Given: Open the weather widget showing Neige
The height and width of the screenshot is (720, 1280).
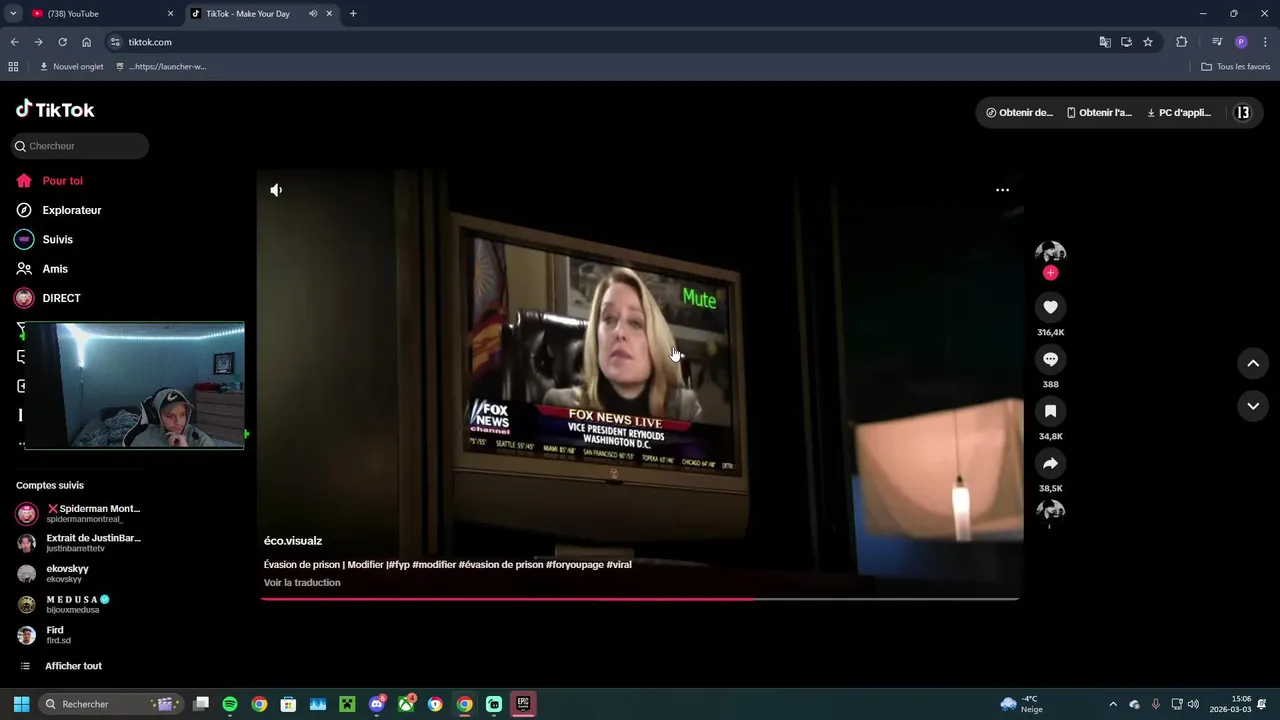Looking at the screenshot, I should coord(1021,704).
